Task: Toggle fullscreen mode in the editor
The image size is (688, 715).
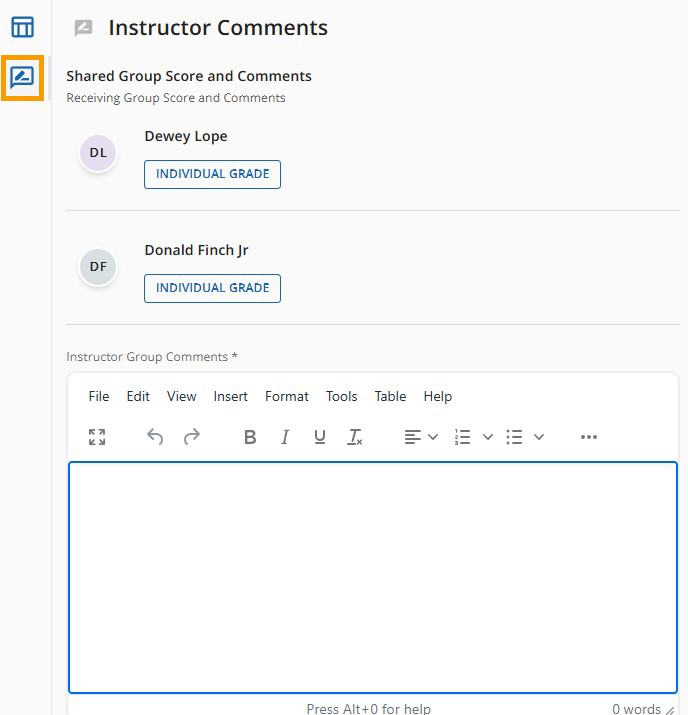Action: click(97, 437)
